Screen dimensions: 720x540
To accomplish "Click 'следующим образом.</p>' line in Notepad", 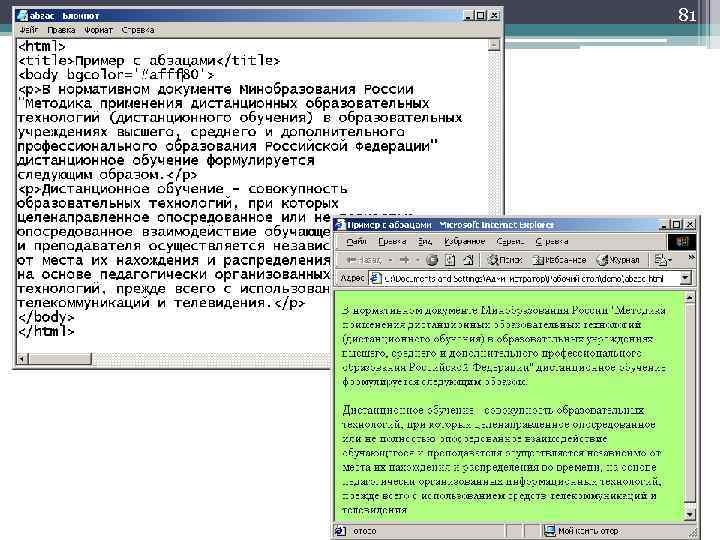I will pos(107,174).
